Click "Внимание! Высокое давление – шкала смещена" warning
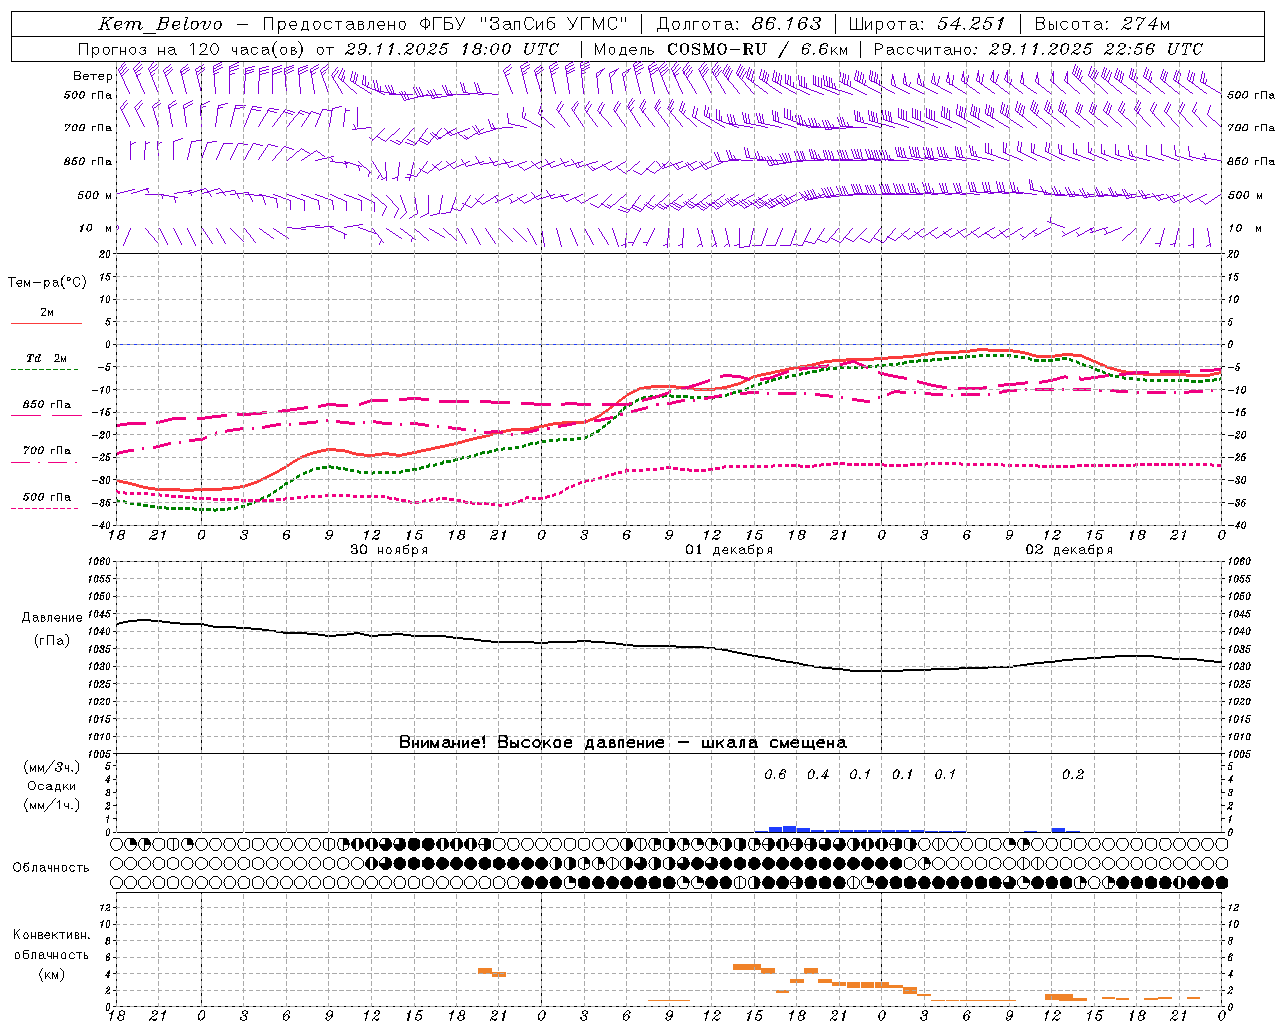This screenshot has width=1280, height=1024. (623, 743)
